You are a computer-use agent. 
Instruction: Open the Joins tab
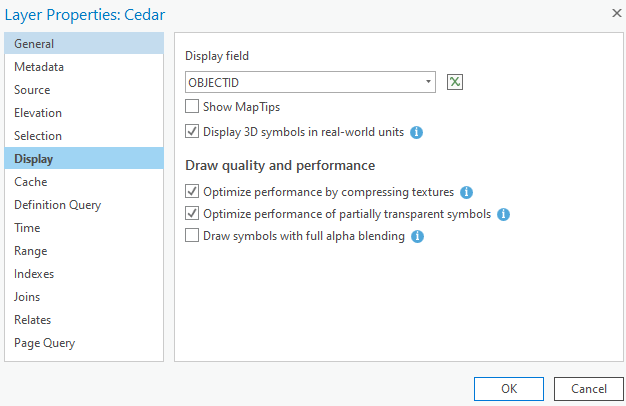coord(28,297)
